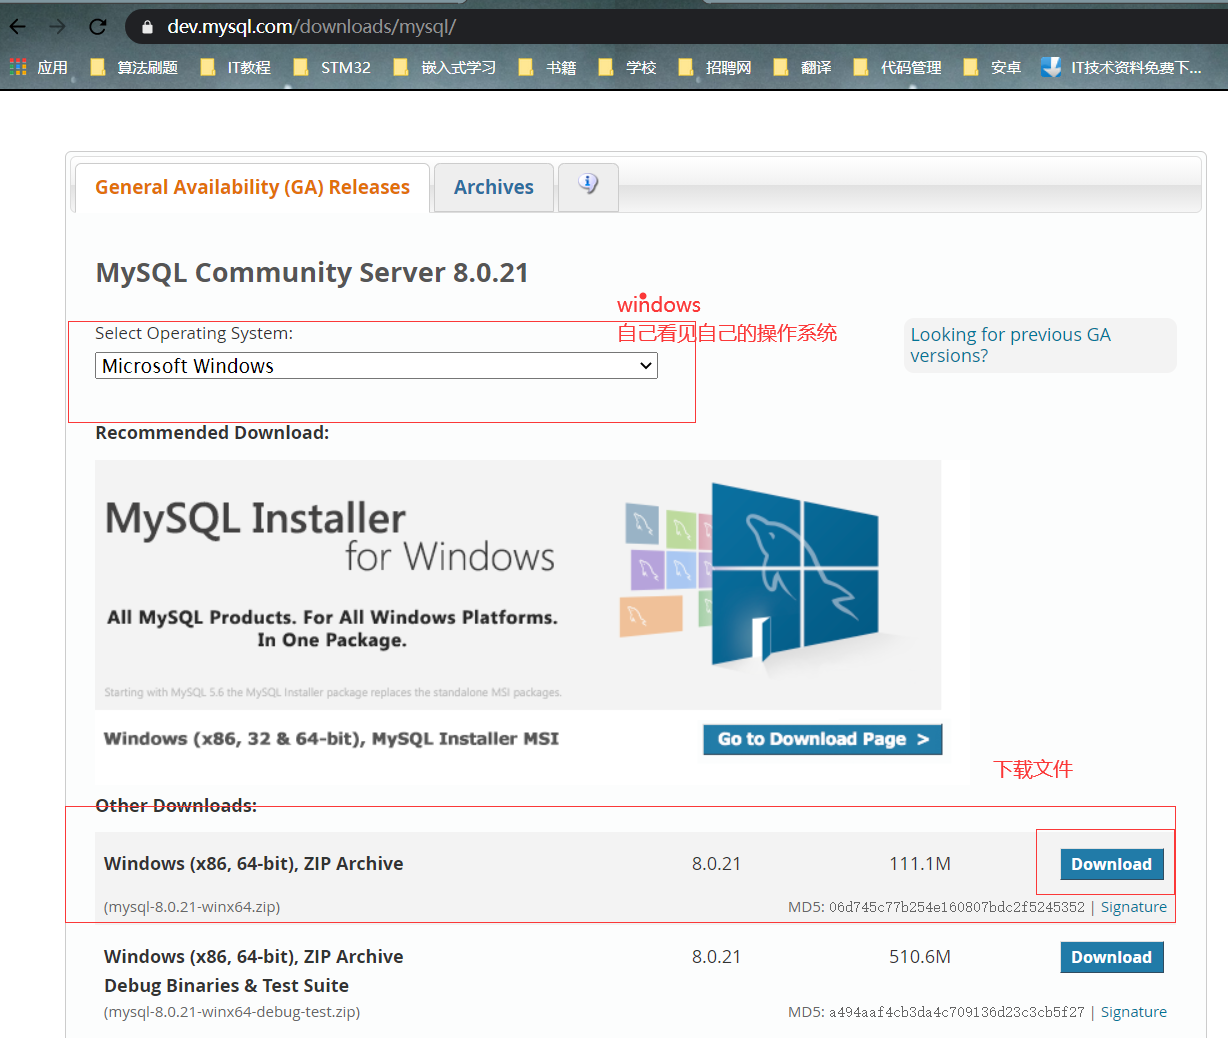Open Signature link for mysql-8.0.21-winx64.zip
The height and width of the screenshot is (1038, 1228).
[1134, 907]
